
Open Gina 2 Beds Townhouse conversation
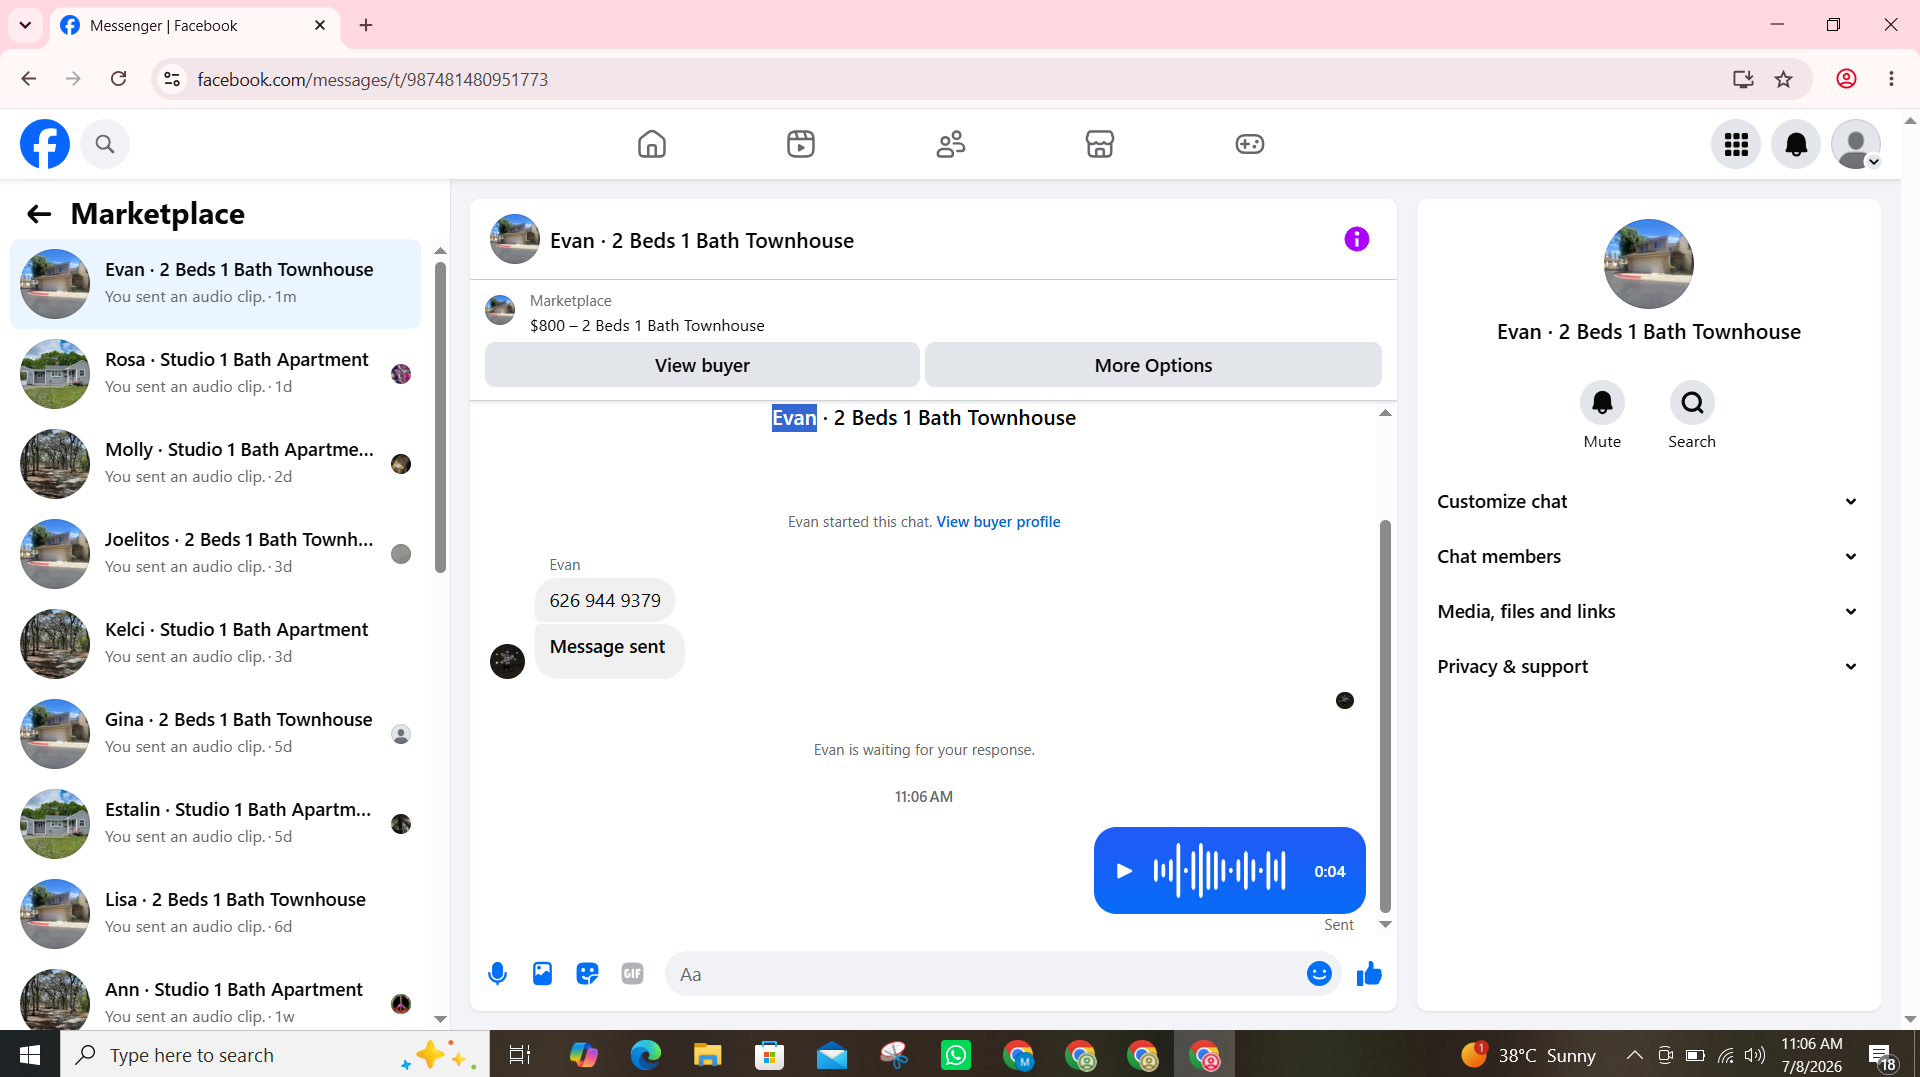coord(215,734)
